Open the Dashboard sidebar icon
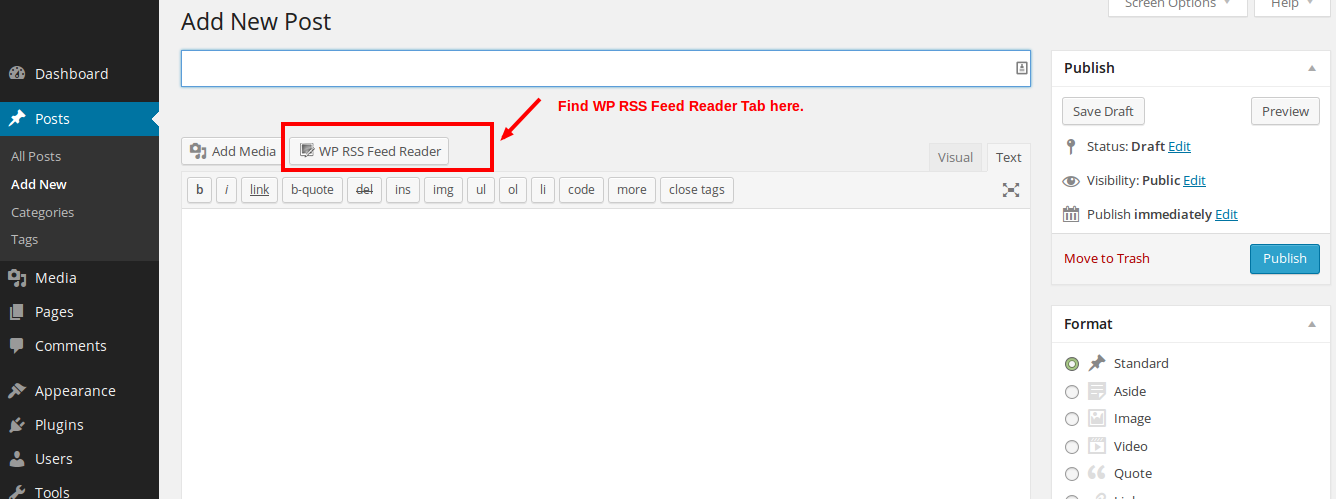Screen dimensions: 1336x499 coord(17,74)
